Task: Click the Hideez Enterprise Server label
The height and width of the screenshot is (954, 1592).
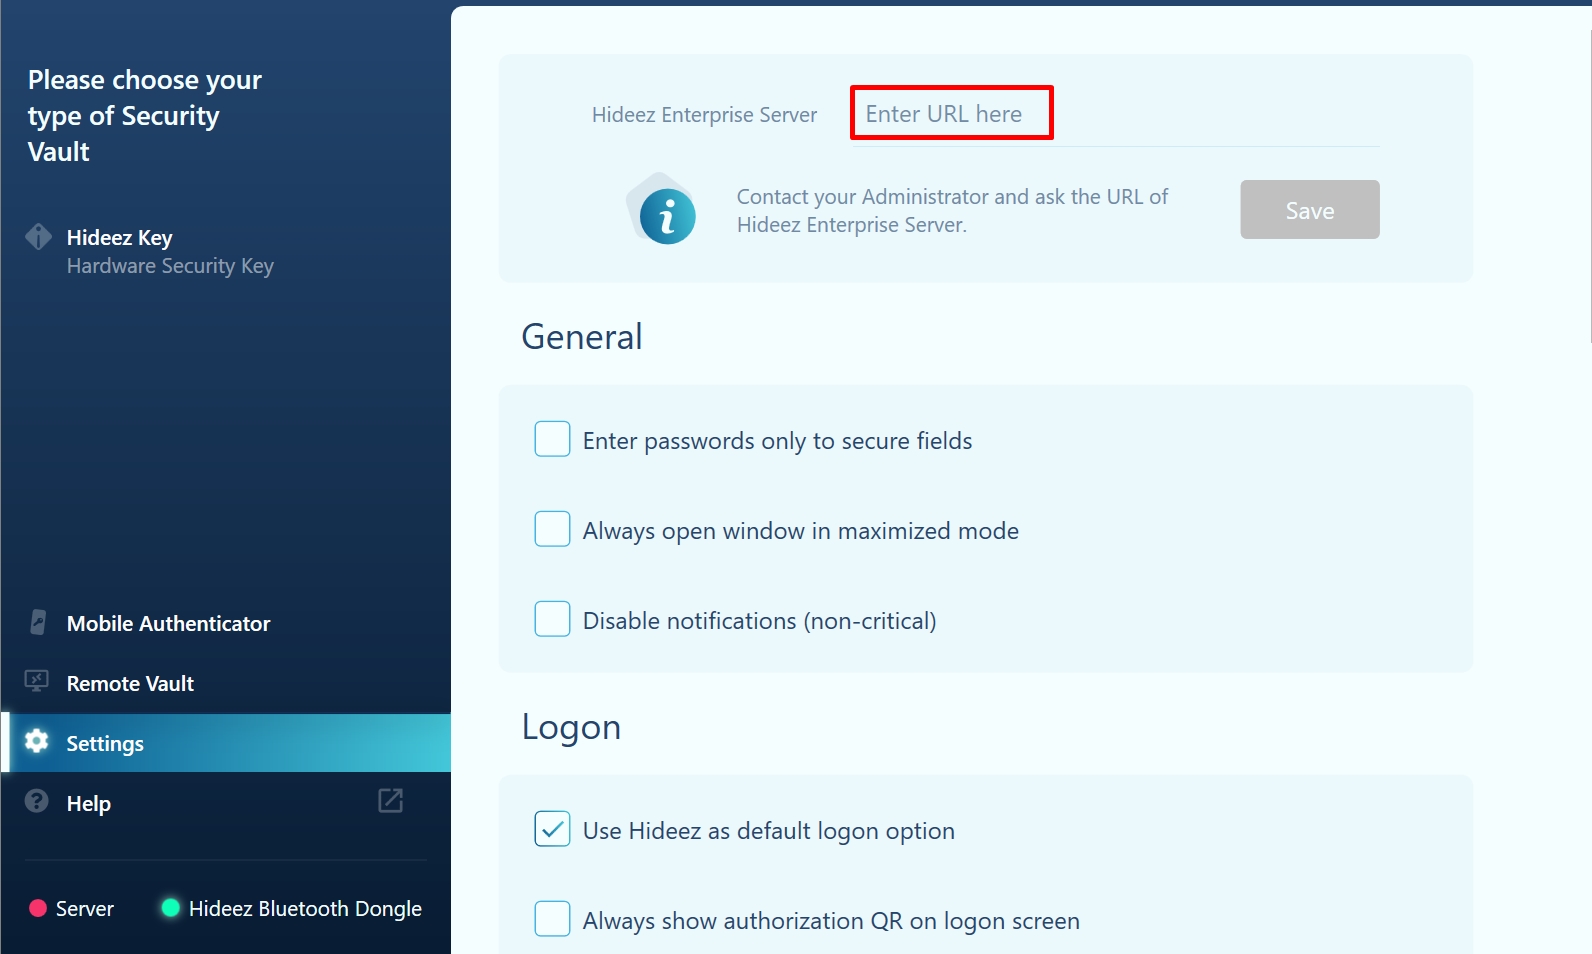Action: tap(704, 115)
